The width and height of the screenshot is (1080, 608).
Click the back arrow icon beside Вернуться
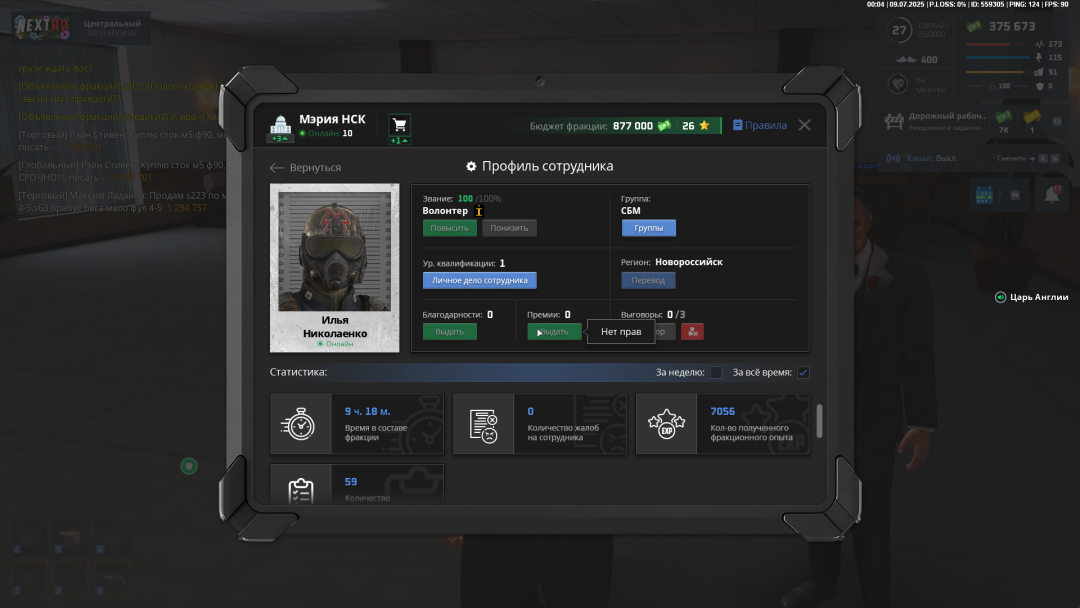click(x=277, y=167)
